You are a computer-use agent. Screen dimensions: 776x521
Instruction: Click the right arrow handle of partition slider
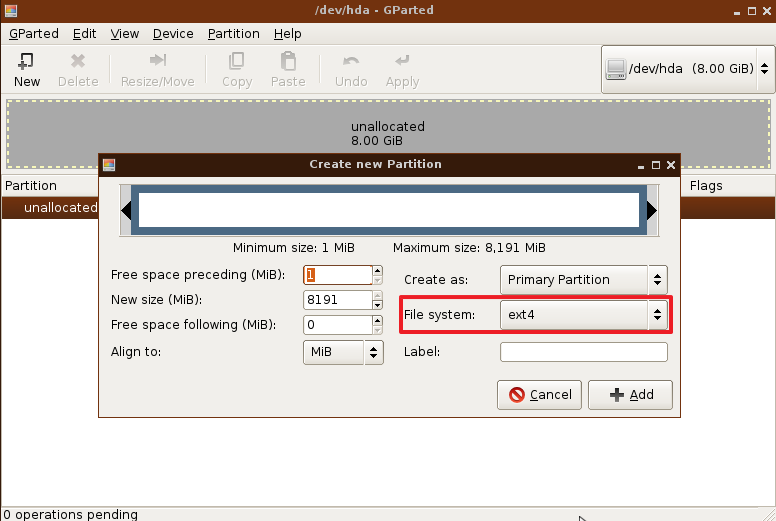pos(652,210)
